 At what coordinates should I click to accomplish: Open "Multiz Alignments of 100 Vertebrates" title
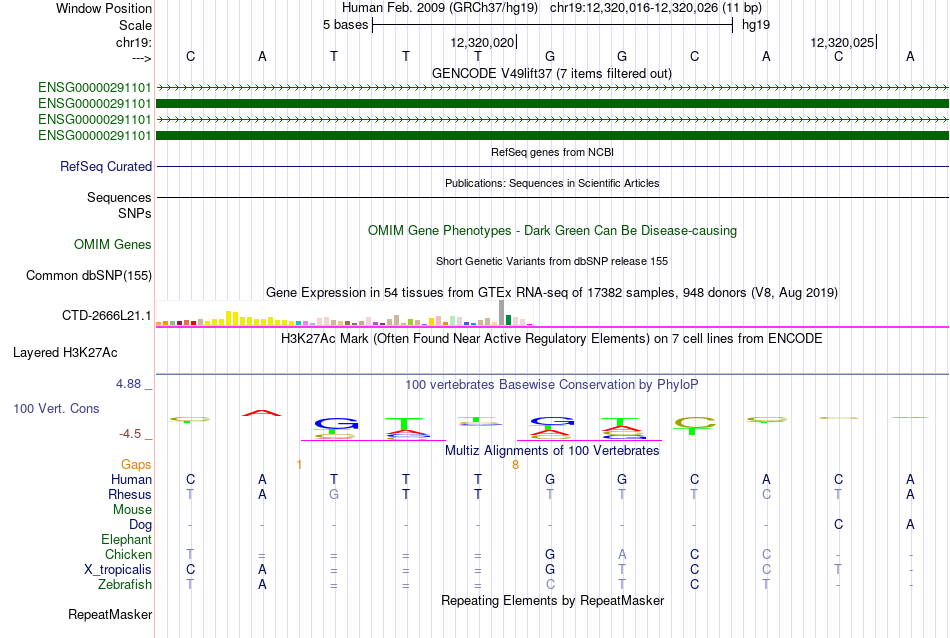[552, 451]
